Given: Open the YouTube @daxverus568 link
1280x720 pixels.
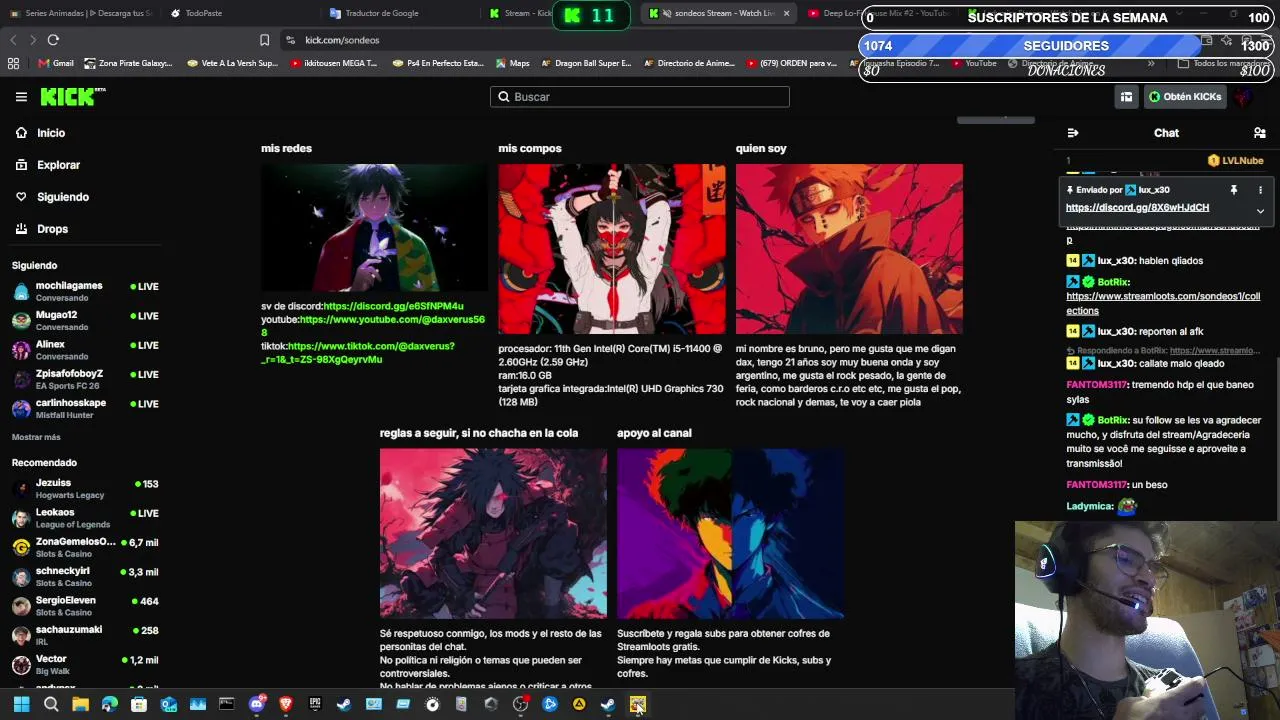Looking at the screenshot, I should coord(375,325).
